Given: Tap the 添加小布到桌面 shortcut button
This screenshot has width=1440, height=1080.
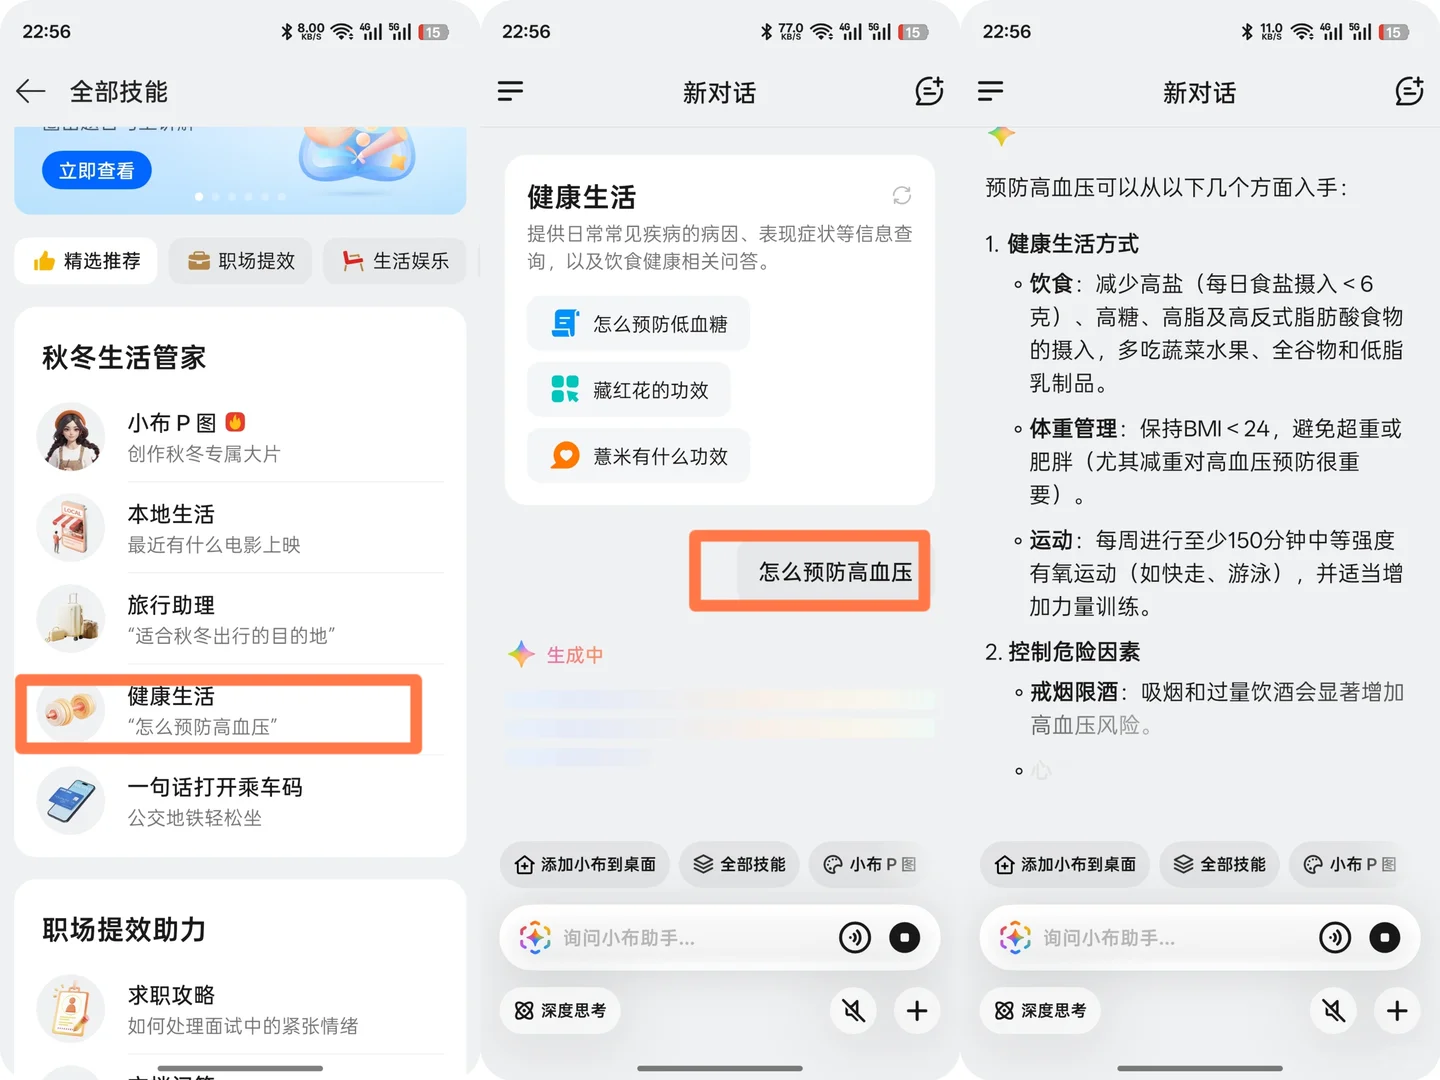Looking at the screenshot, I should tap(584, 864).
